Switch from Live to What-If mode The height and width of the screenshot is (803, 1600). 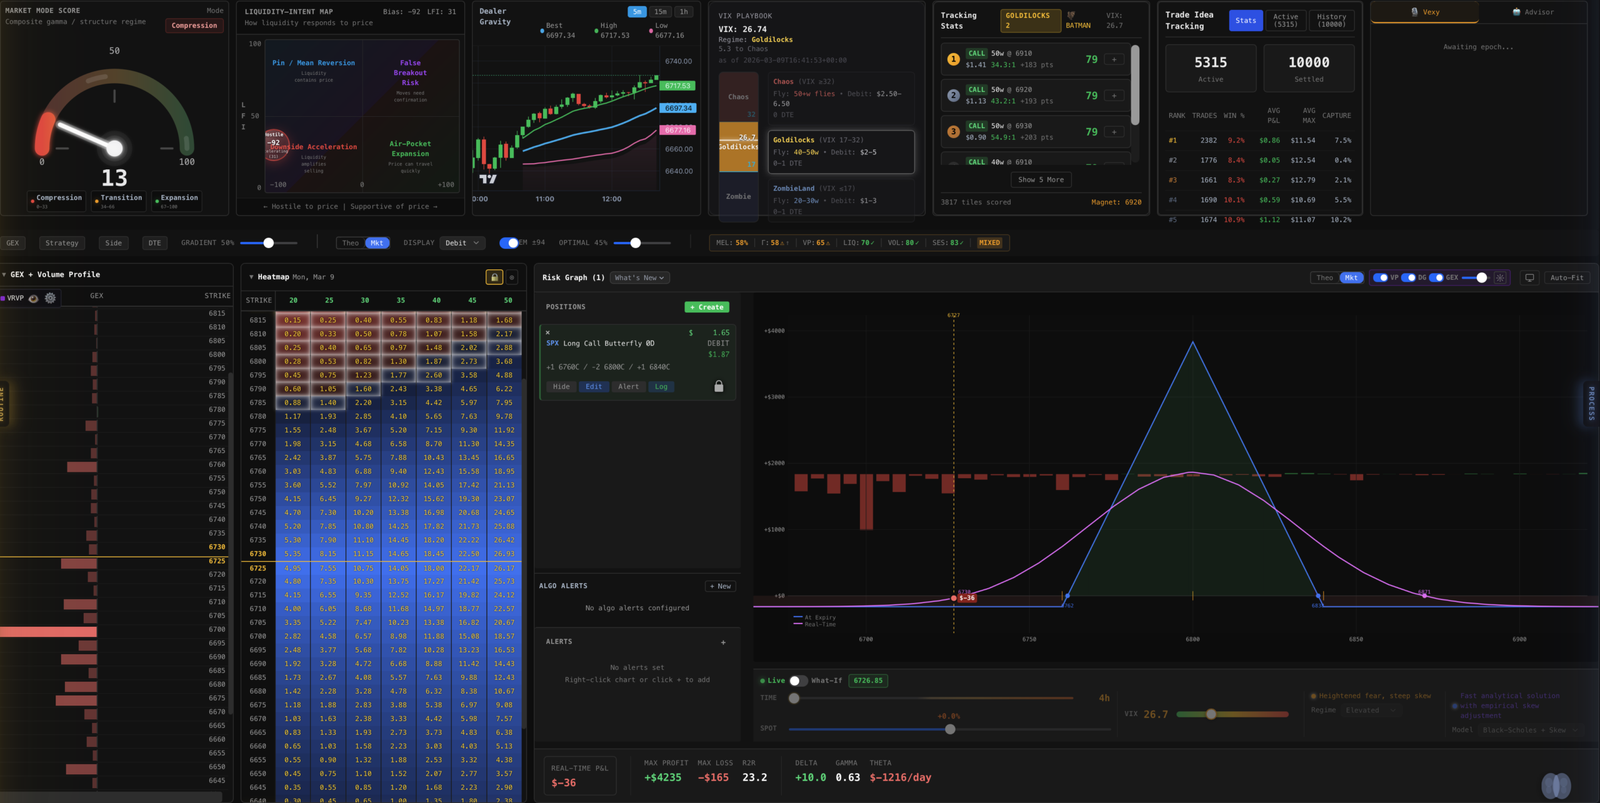797,681
